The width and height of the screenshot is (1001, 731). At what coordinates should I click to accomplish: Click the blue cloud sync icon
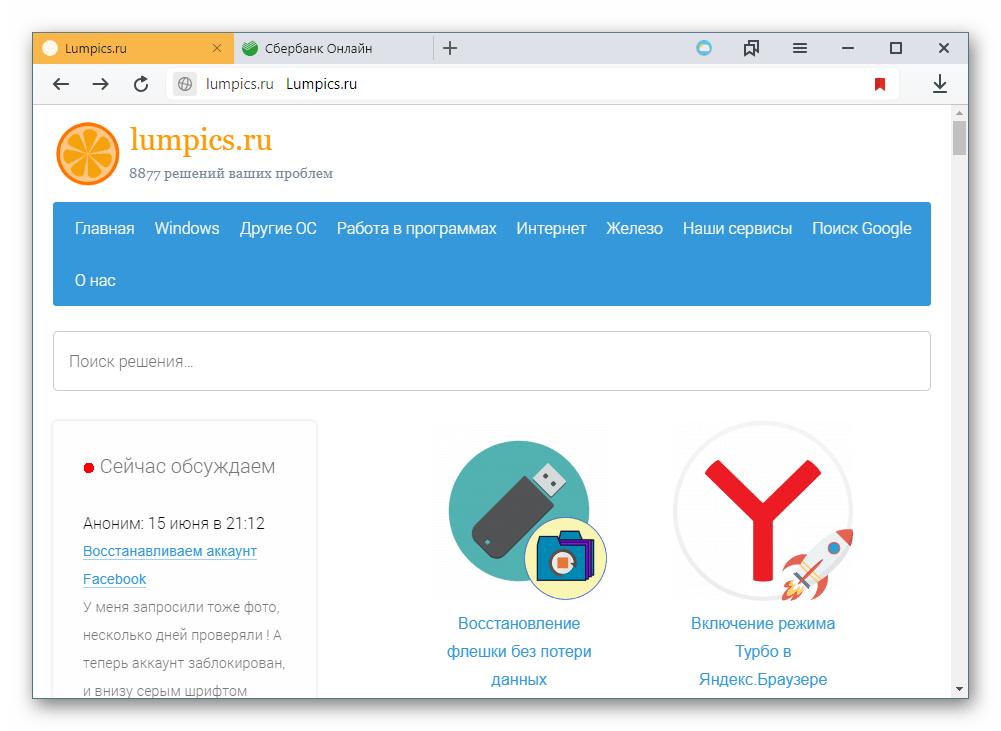[x=704, y=48]
